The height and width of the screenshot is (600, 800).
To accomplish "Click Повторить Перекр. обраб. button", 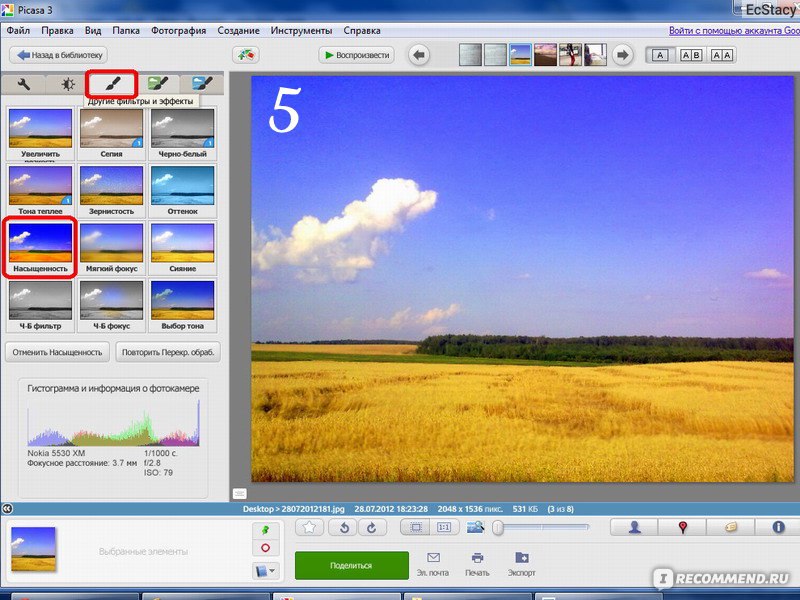I will click(x=168, y=352).
